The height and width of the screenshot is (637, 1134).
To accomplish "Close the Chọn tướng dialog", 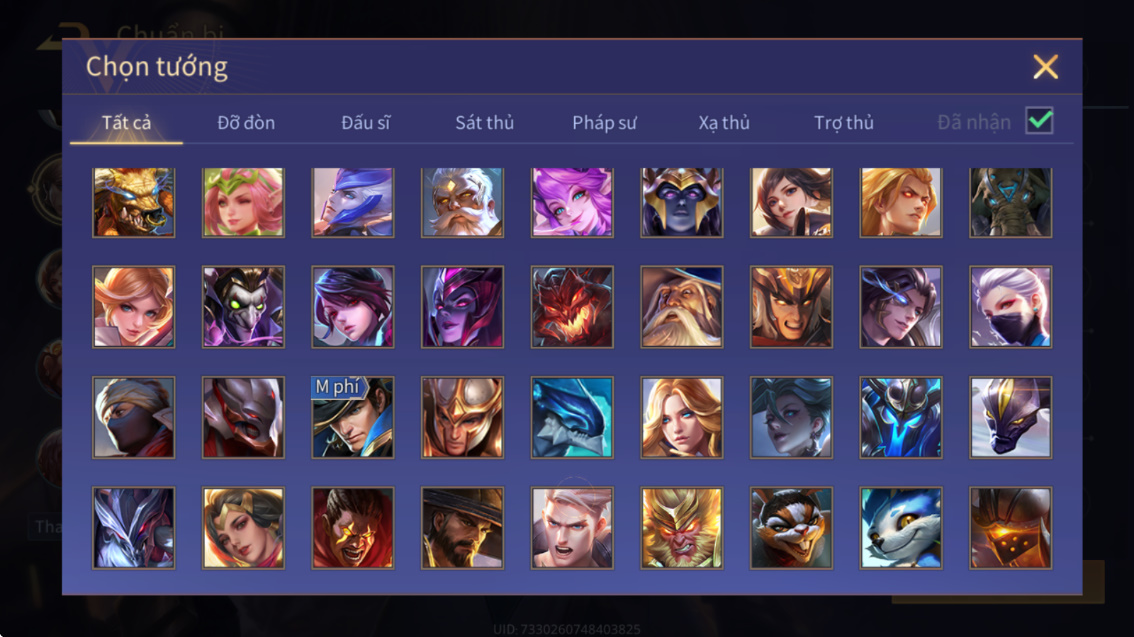I will 1045,67.
